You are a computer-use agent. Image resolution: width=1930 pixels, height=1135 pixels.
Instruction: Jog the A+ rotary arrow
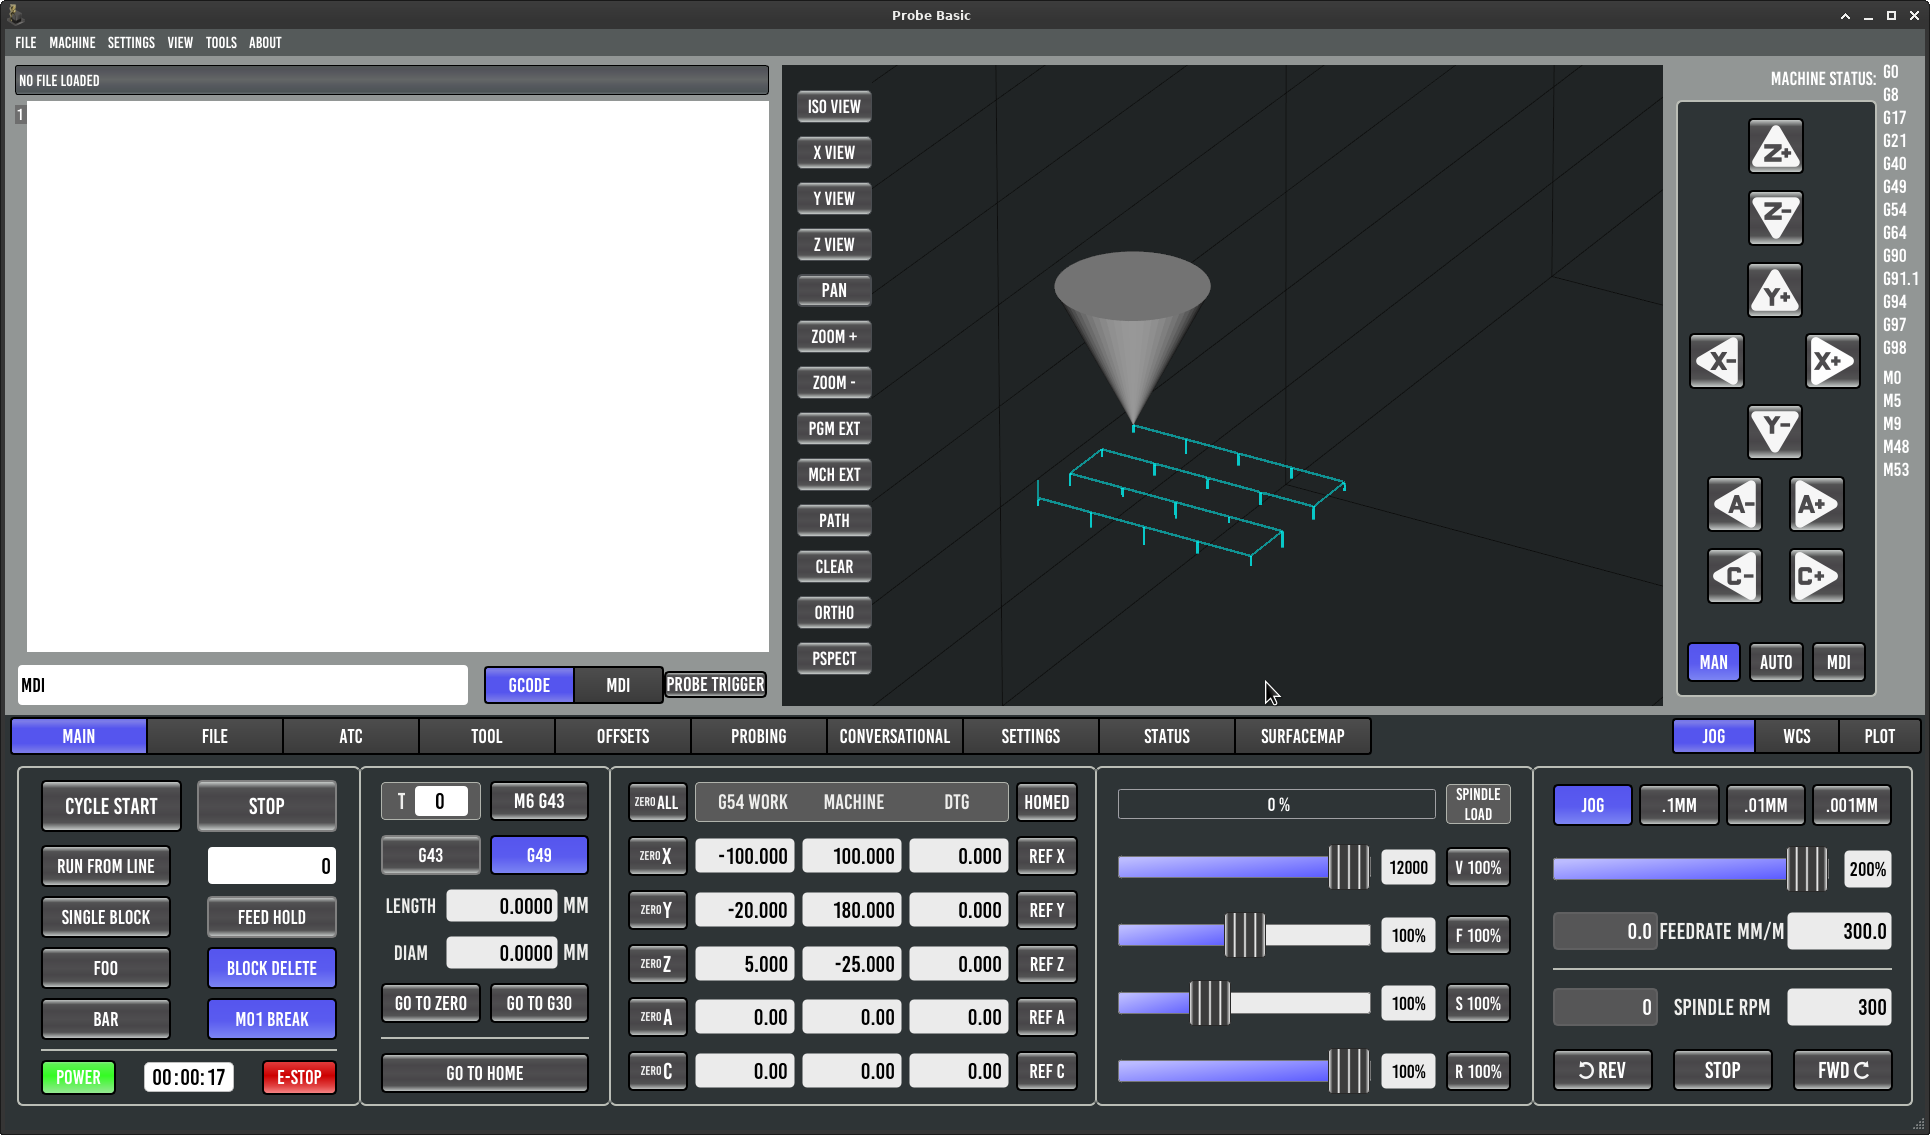1816,504
